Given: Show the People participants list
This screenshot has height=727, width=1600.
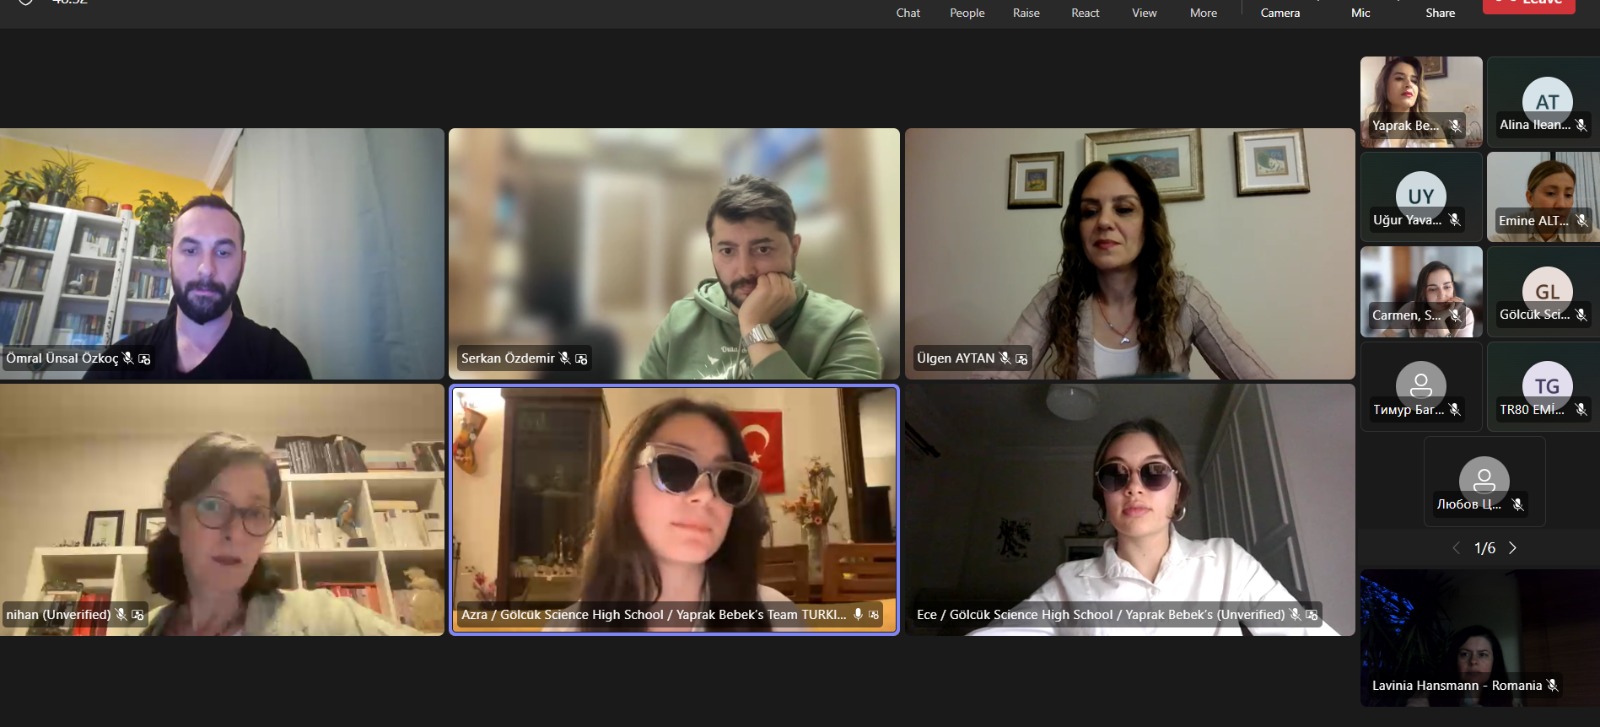Looking at the screenshot, I should pyautogui.click(x=967, y=10).
